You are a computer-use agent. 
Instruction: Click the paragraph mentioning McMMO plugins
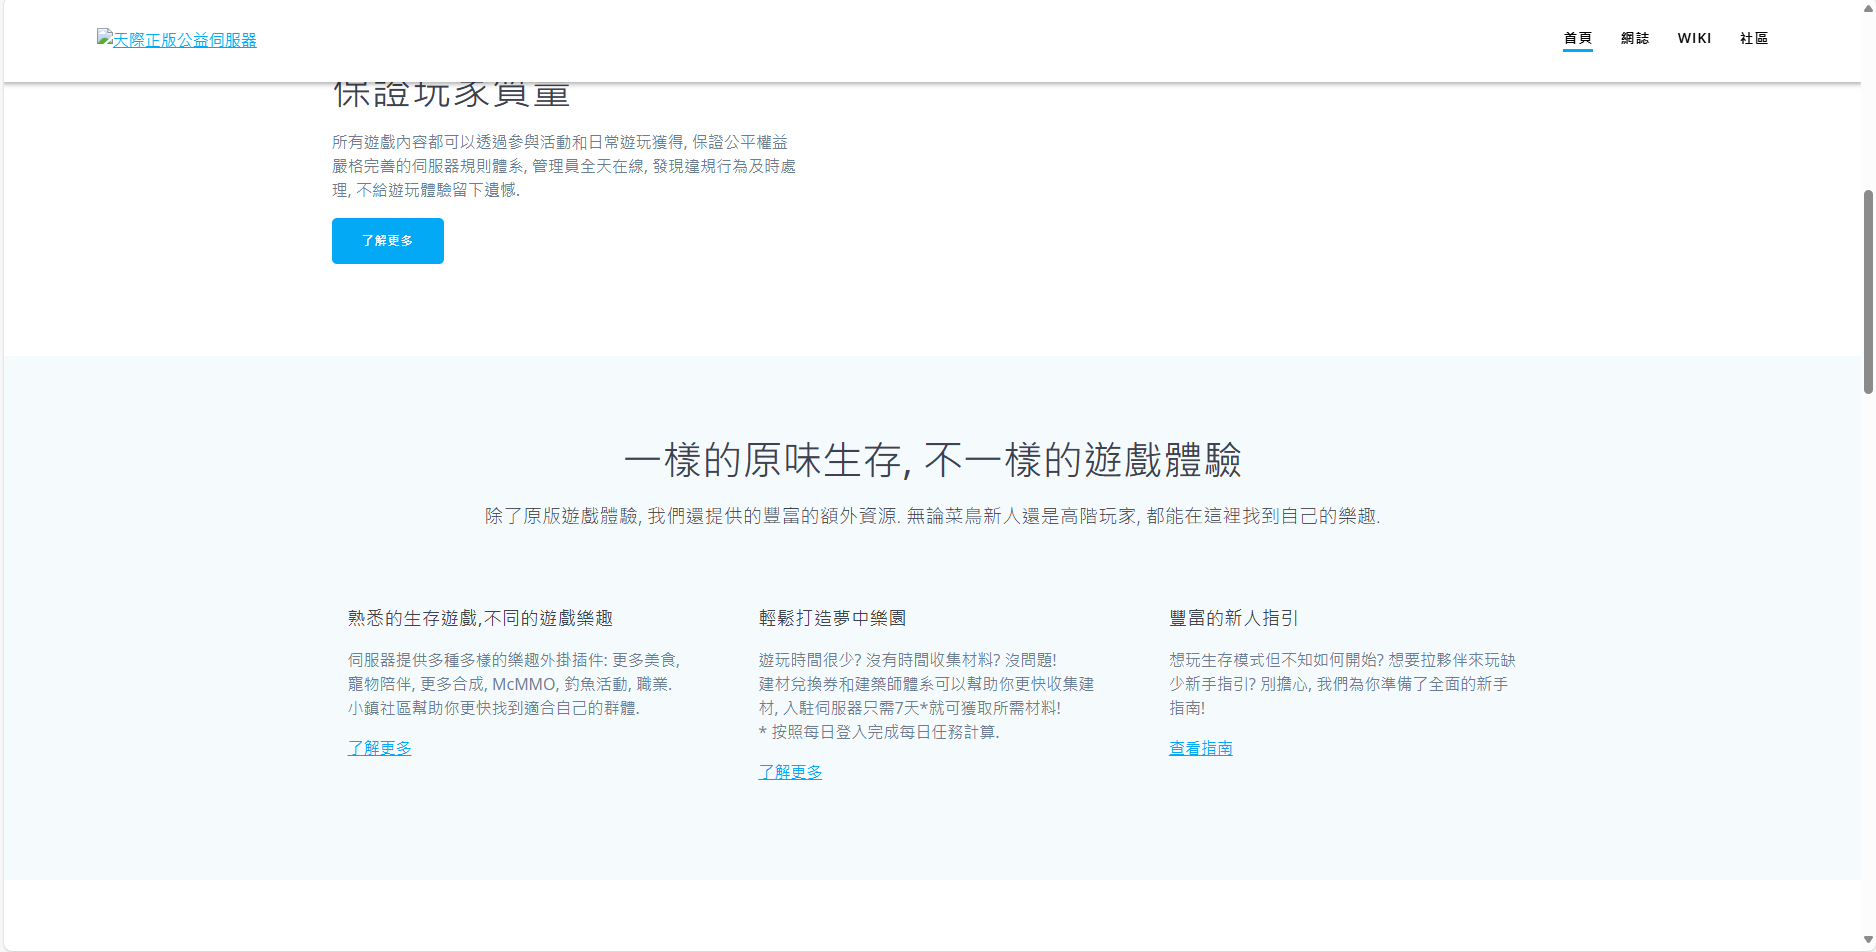514,684
